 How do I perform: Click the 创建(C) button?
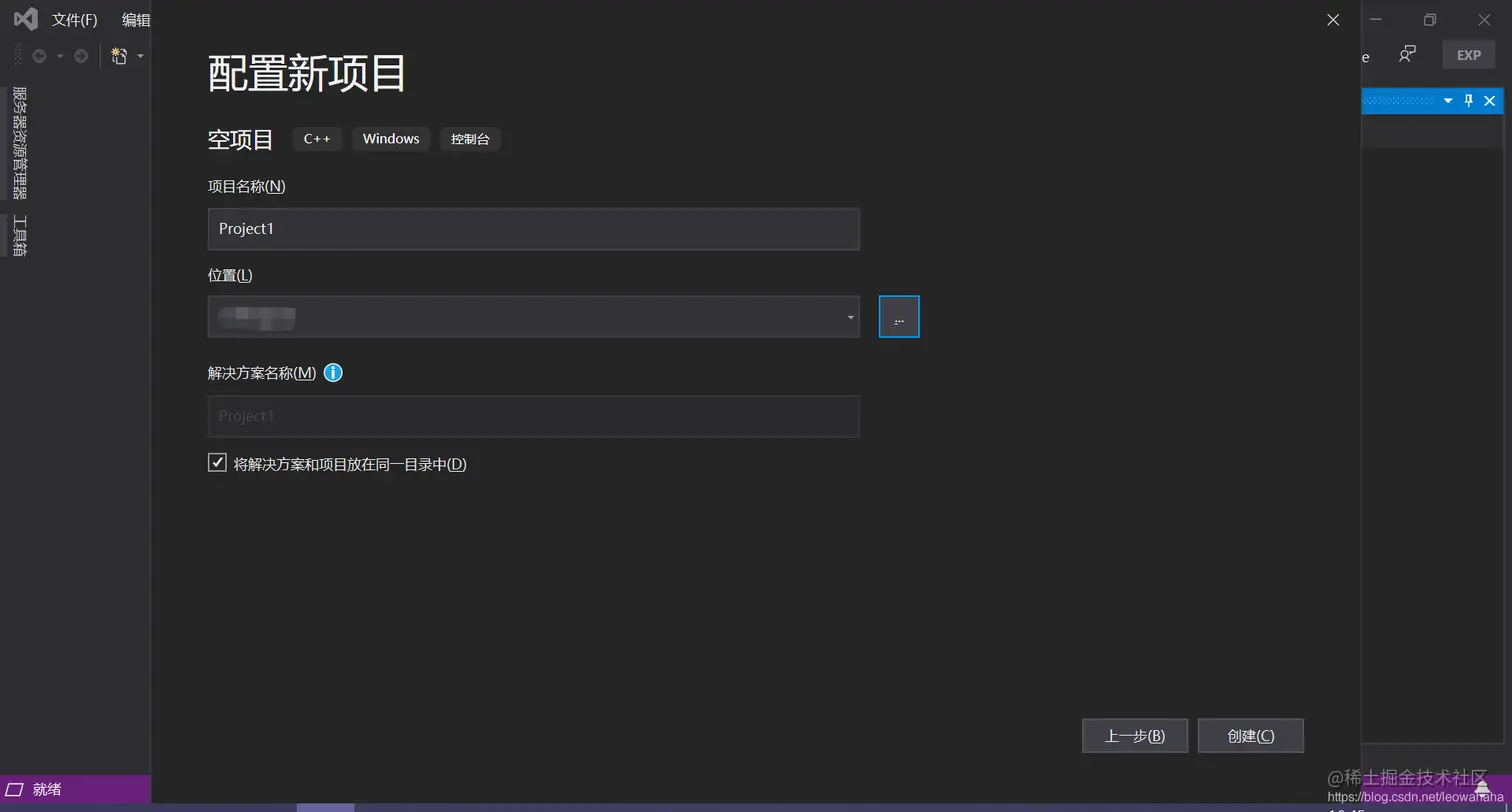click(x=1251, y=736)
